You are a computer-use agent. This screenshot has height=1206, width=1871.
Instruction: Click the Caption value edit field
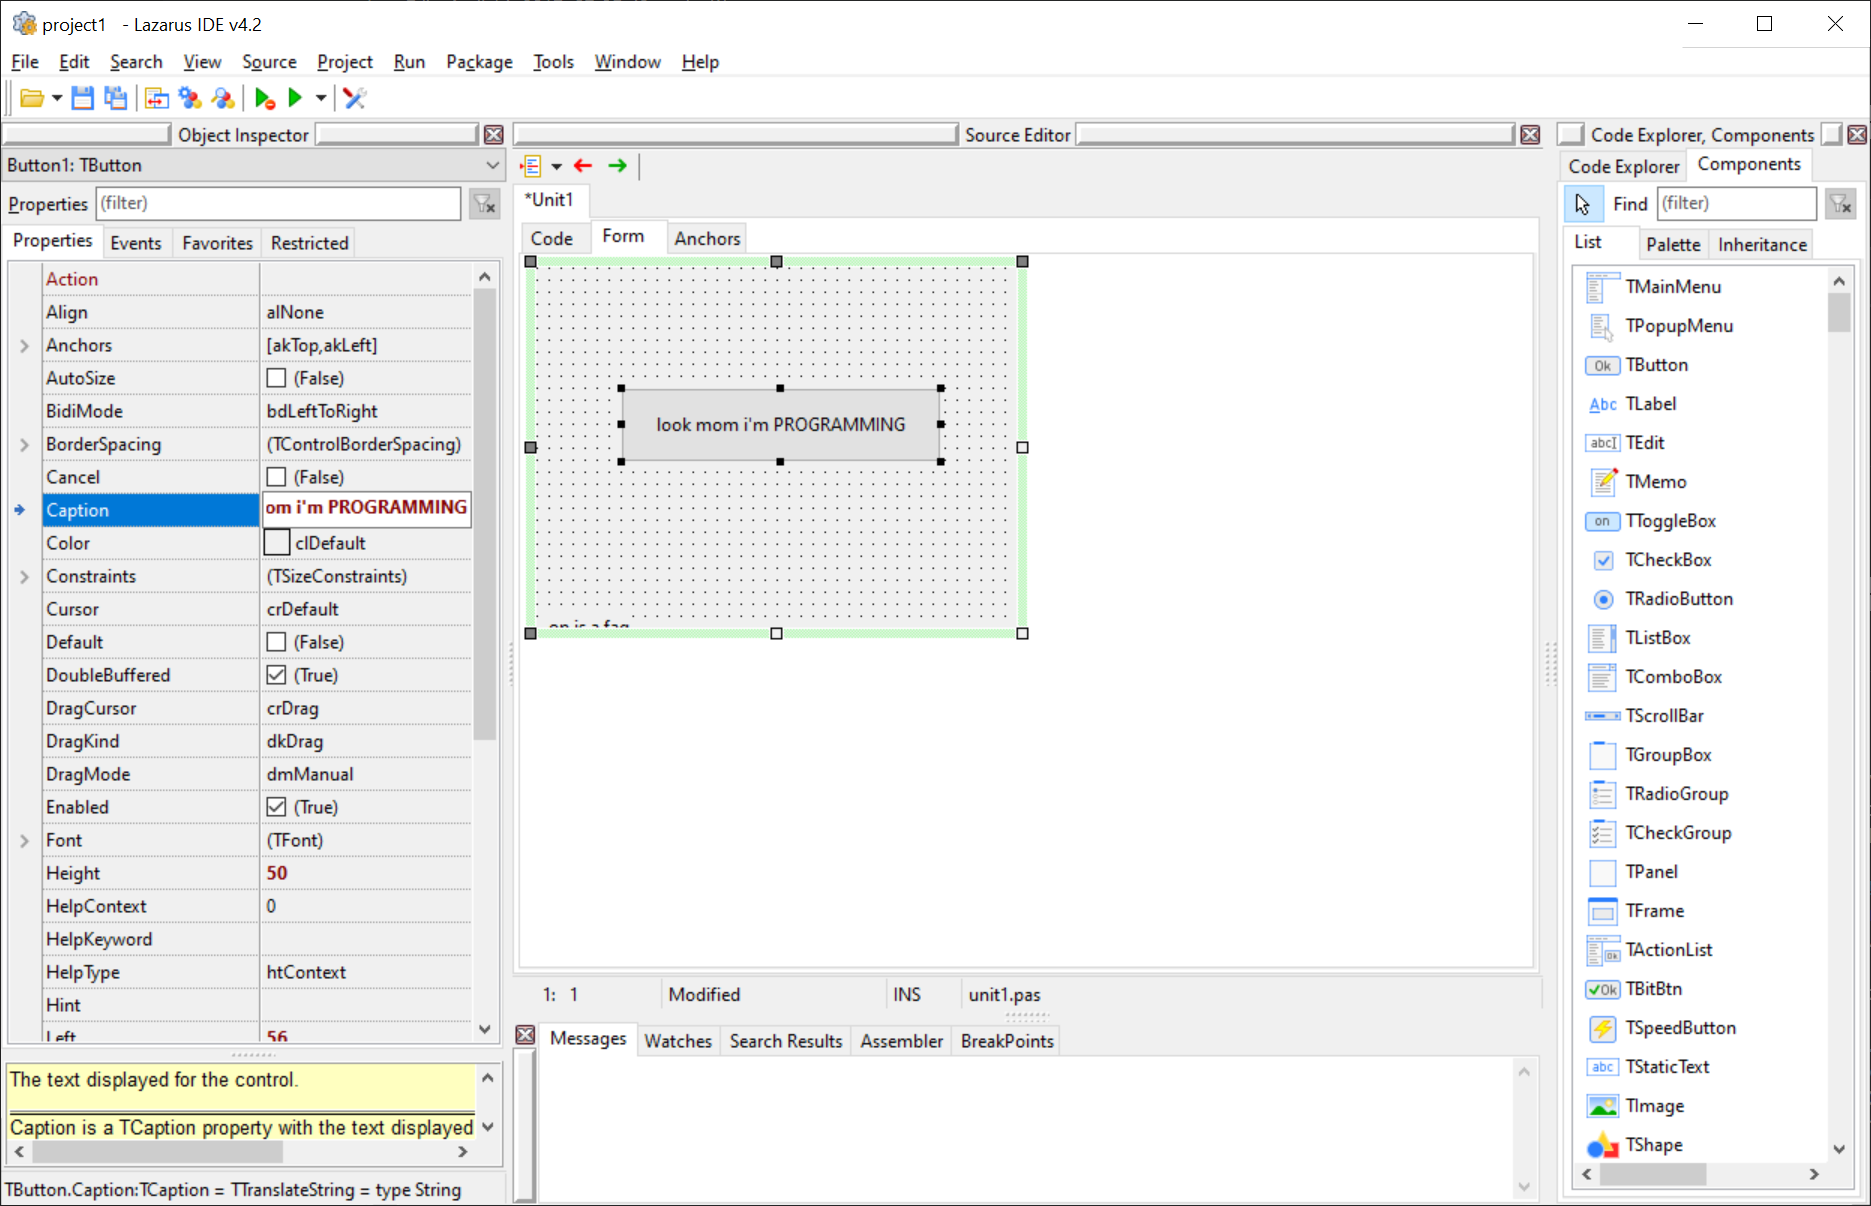[366, 508]
